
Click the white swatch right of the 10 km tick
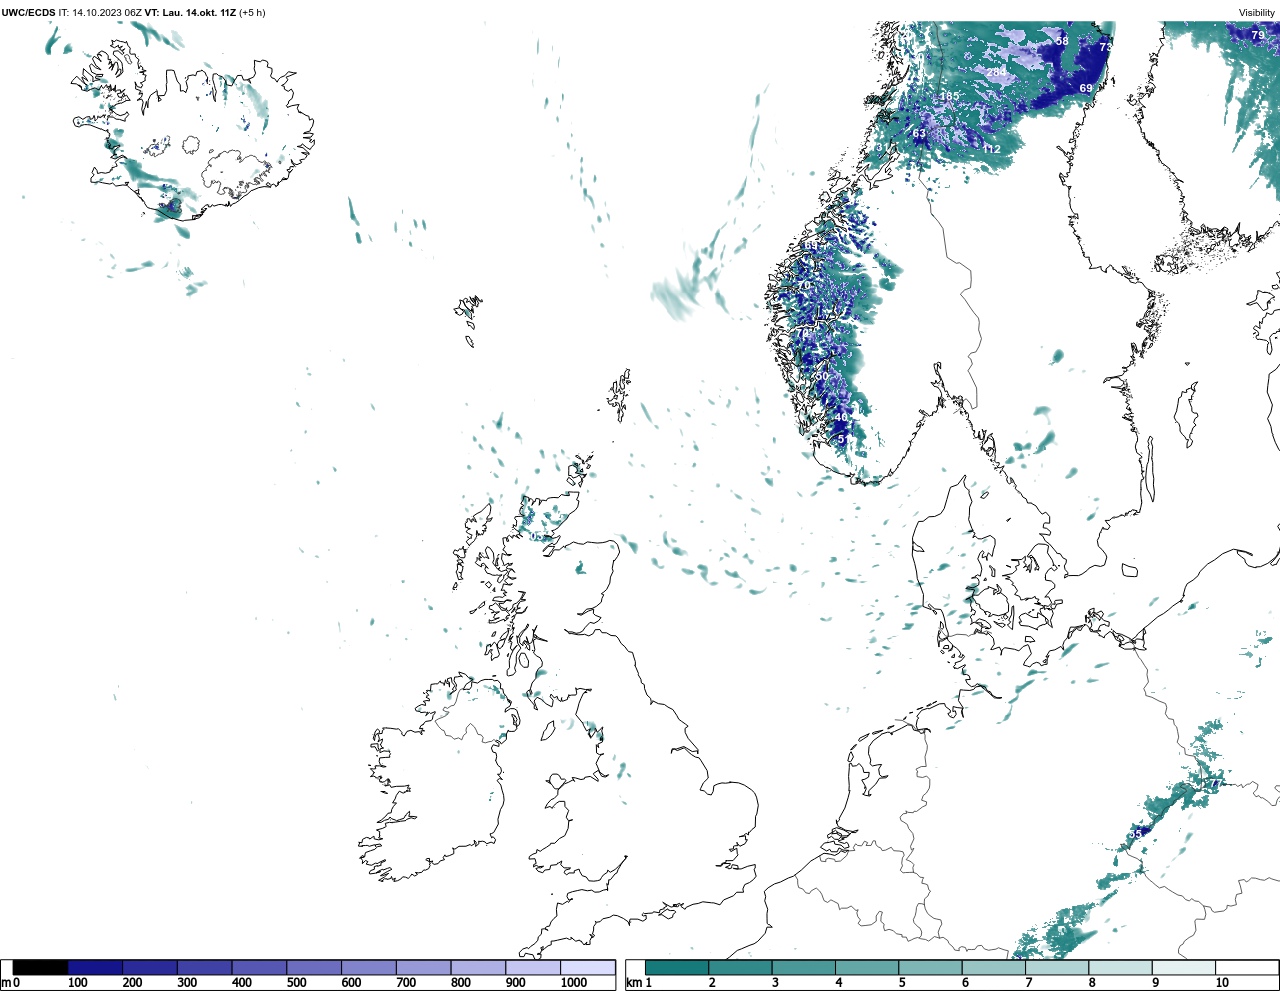coord(1246,967)
